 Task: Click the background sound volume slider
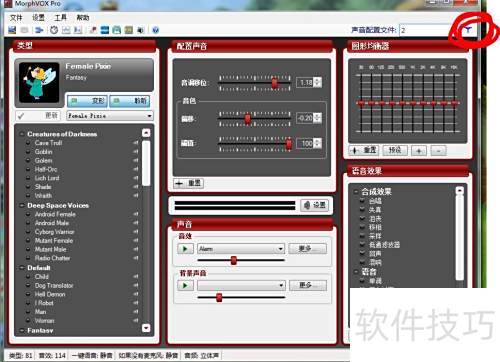tap(219, 297)
